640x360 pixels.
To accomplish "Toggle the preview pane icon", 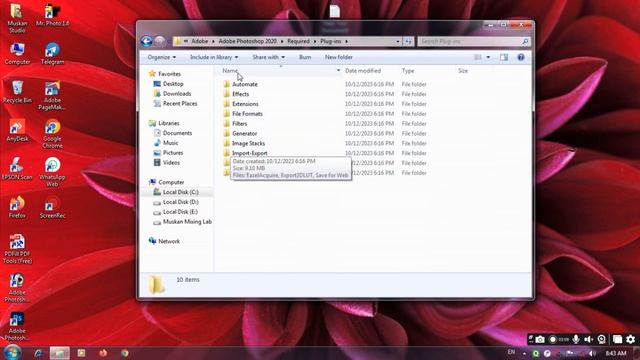I will 504,57.
